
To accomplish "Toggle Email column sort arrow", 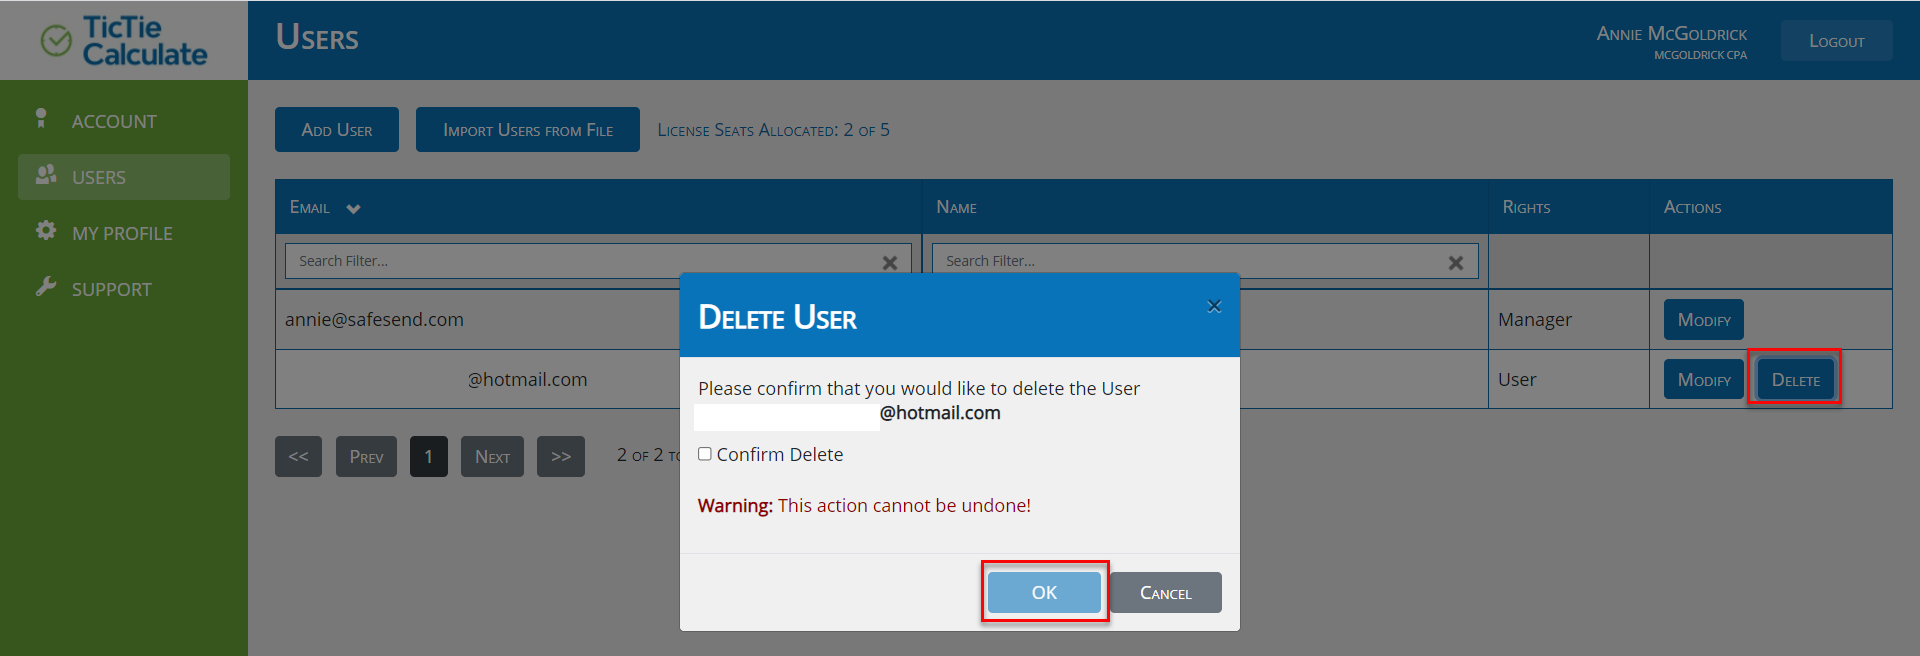I will 353,208.
